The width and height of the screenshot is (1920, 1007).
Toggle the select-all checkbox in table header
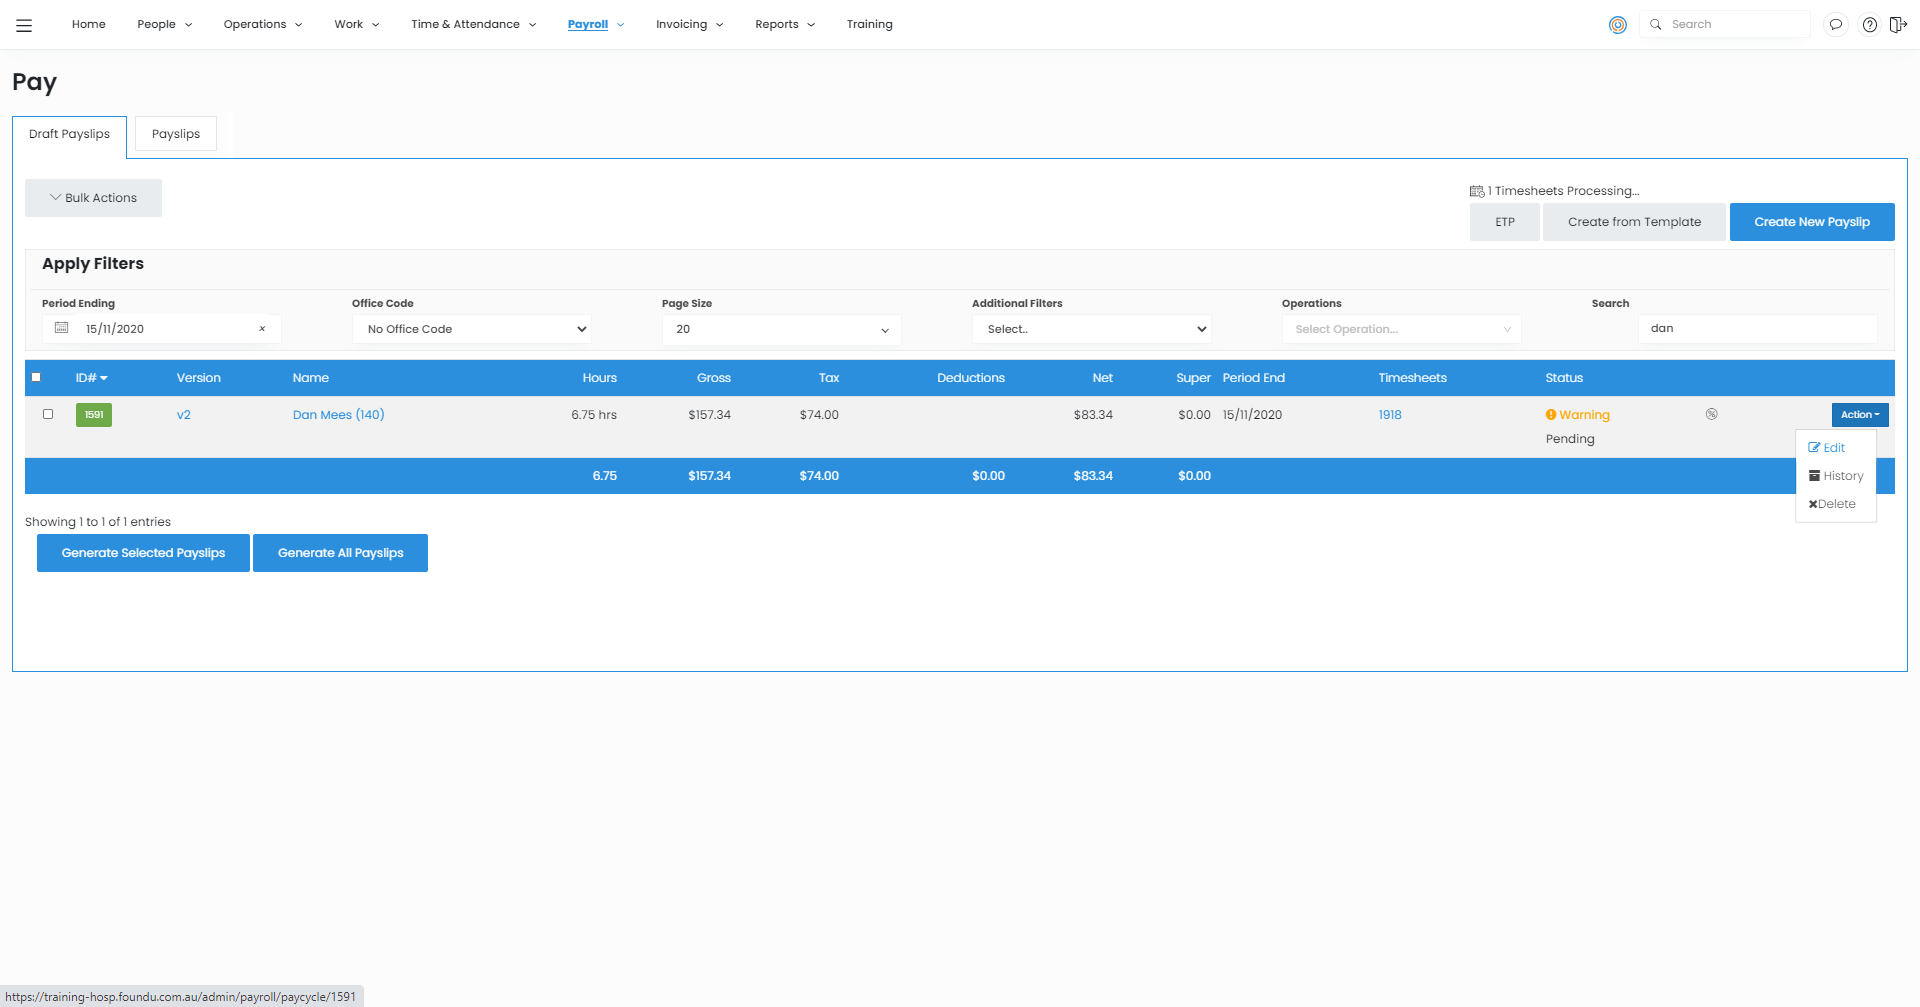pyautogui.click(x=37, y=377)
